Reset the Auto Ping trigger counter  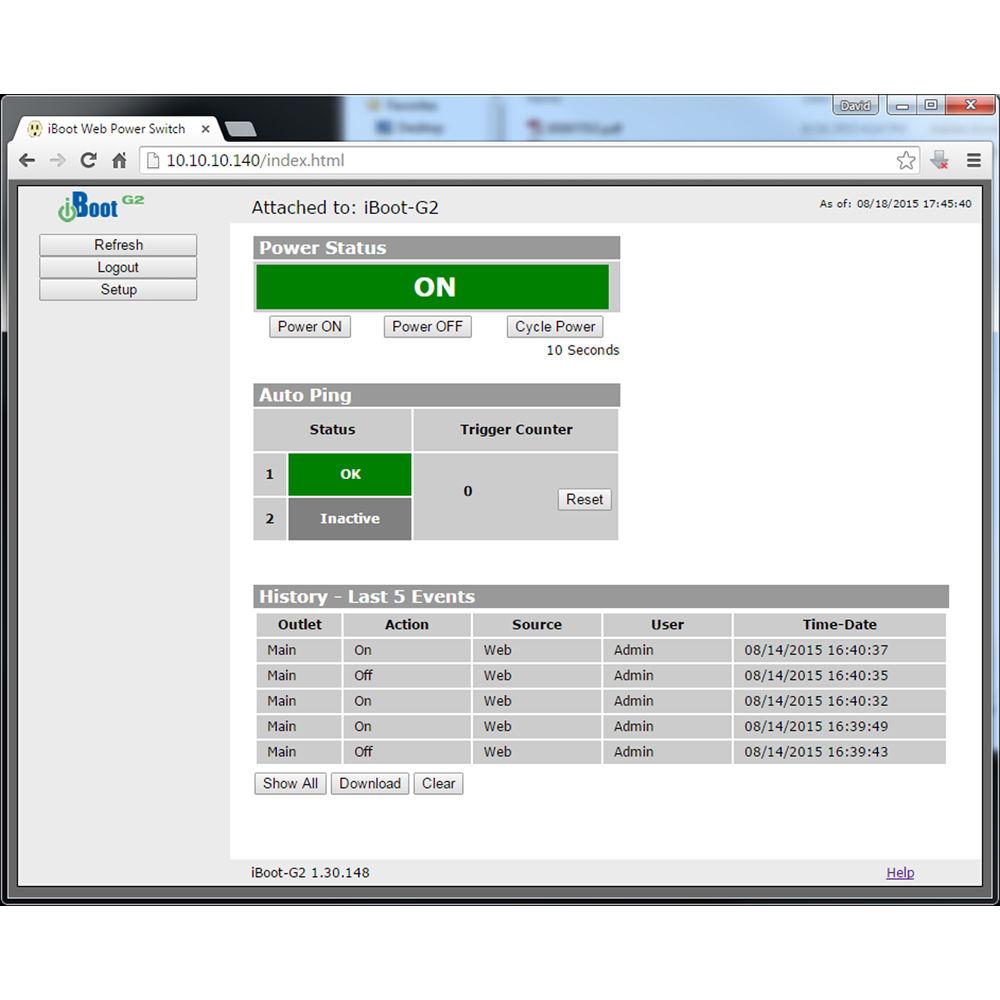point(584,500)
